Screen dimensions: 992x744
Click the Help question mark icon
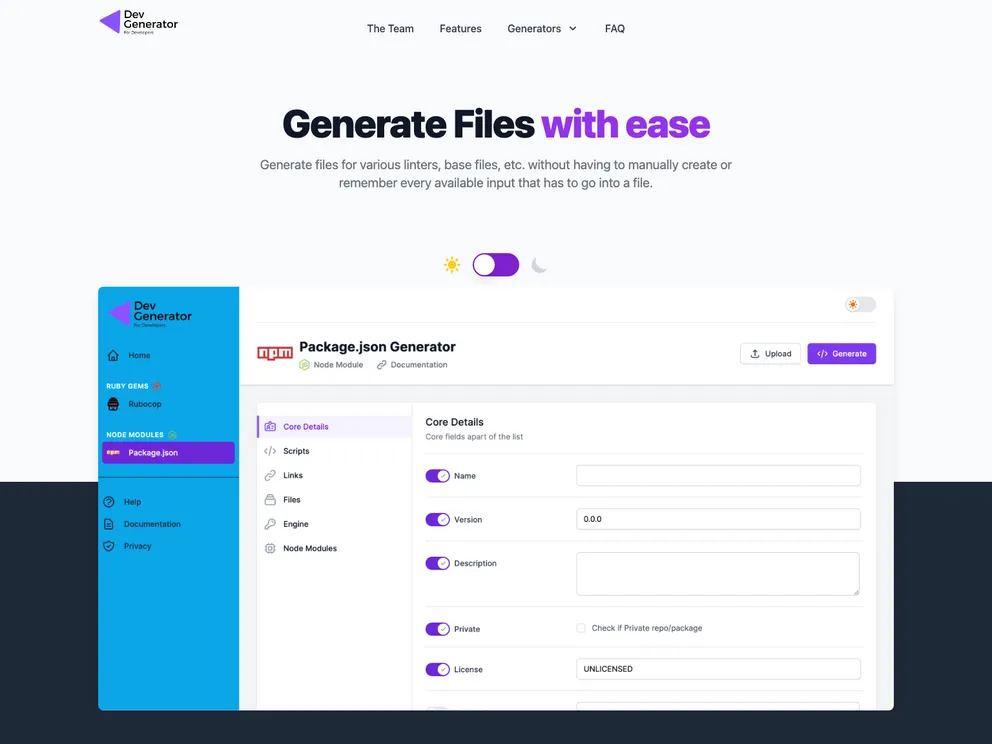pyautogui.click(x=109, y=502)
